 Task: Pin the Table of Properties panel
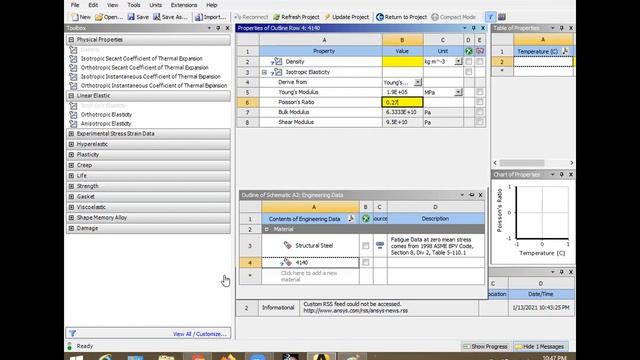[562, 28]
